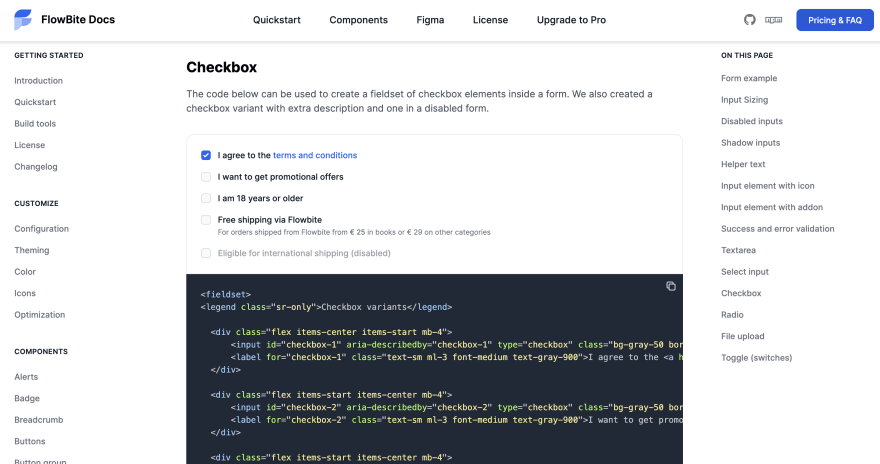
Task: Open License in the top navigation
Action: (x=491, y=20)
